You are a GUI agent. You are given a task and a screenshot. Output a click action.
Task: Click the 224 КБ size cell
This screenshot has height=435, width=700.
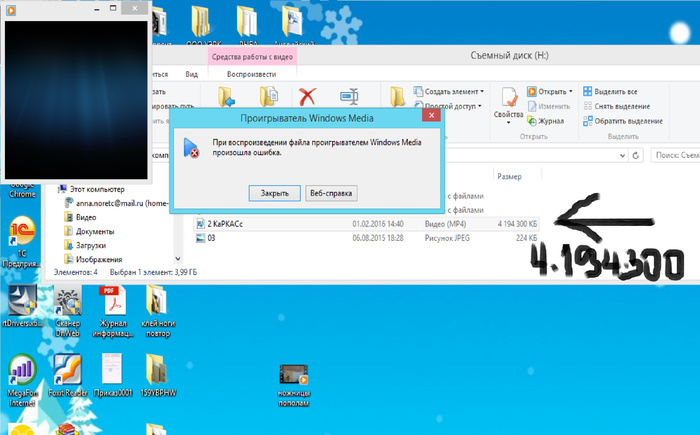526,238
